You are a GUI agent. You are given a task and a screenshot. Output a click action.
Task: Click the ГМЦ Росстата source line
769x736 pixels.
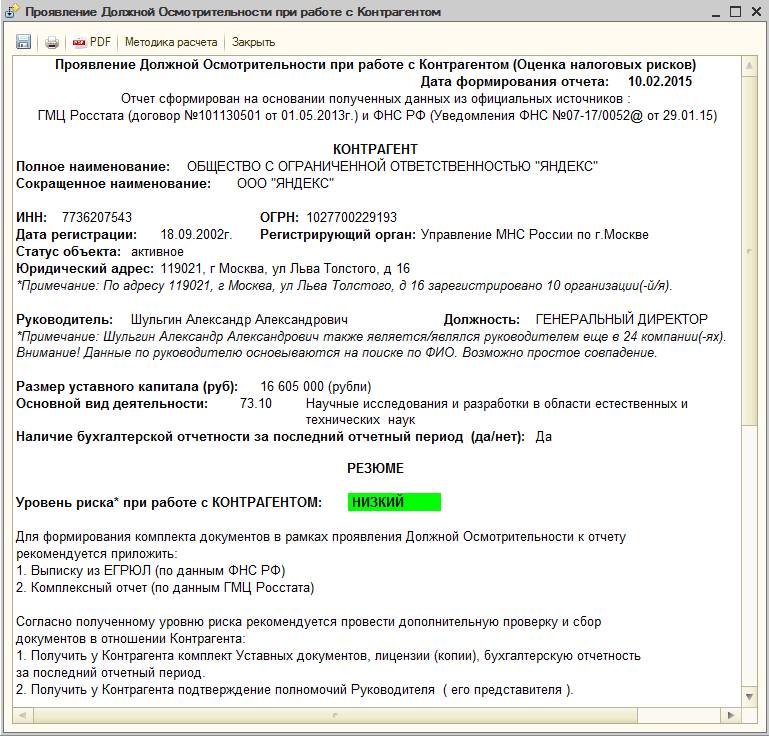(377, 116)
